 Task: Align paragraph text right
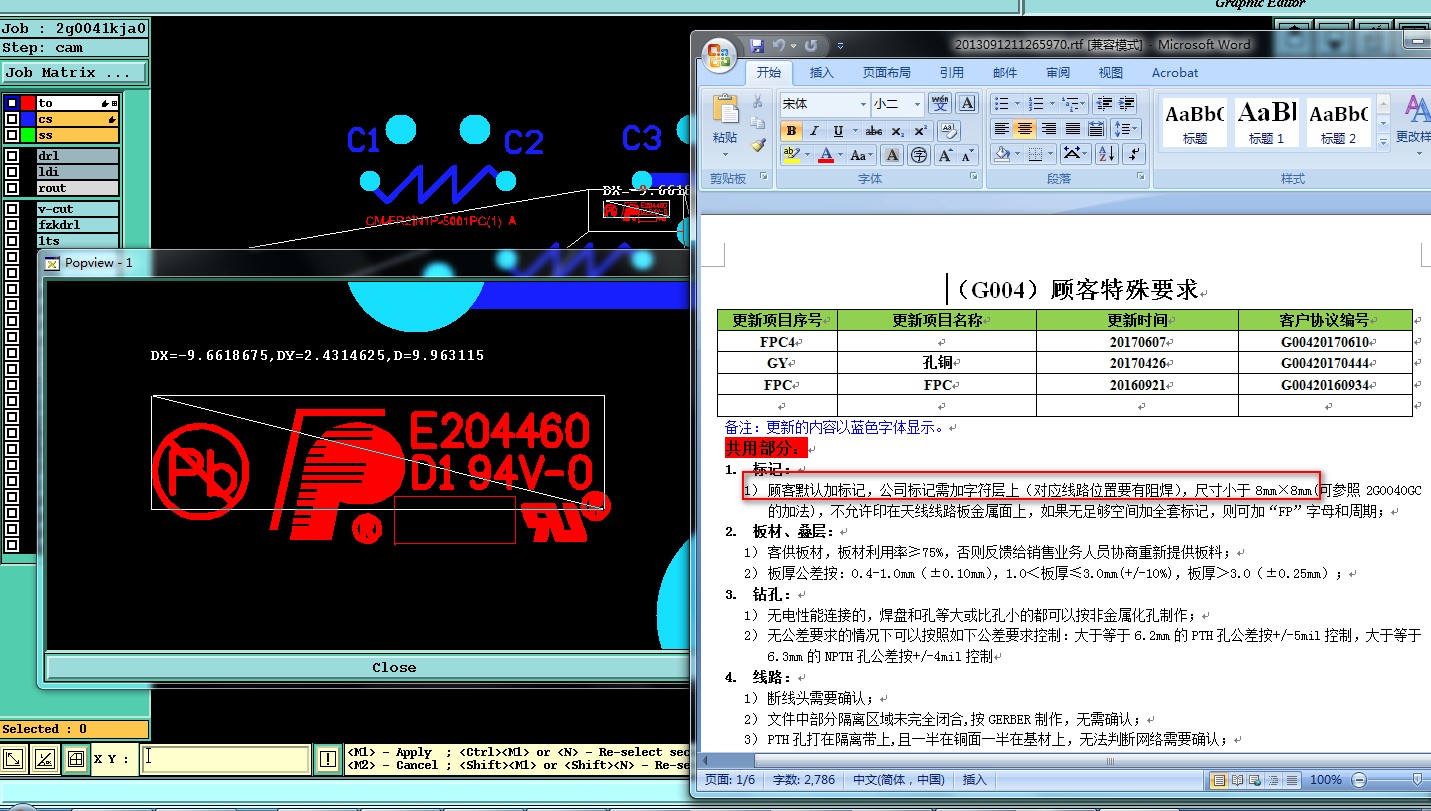[1049, 129]
